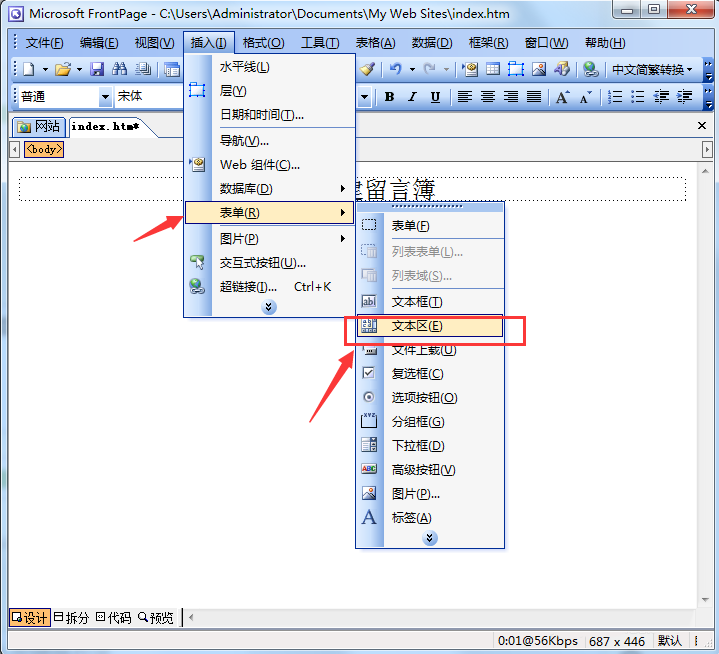Click the vertical scrollbar down arrow

pyautogui.click(x=705, y=600)
